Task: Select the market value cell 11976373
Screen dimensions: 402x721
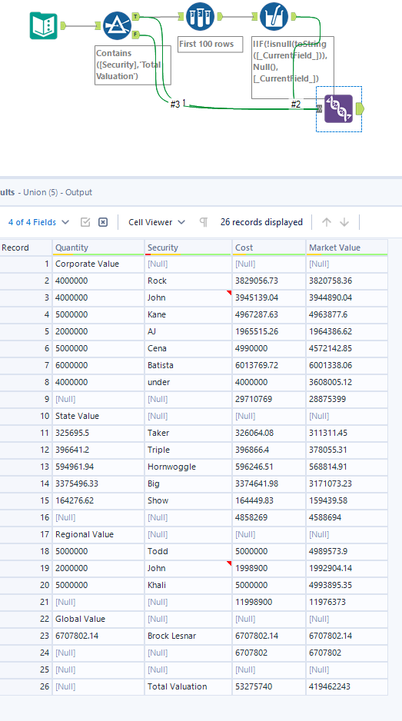Action: 347,602
